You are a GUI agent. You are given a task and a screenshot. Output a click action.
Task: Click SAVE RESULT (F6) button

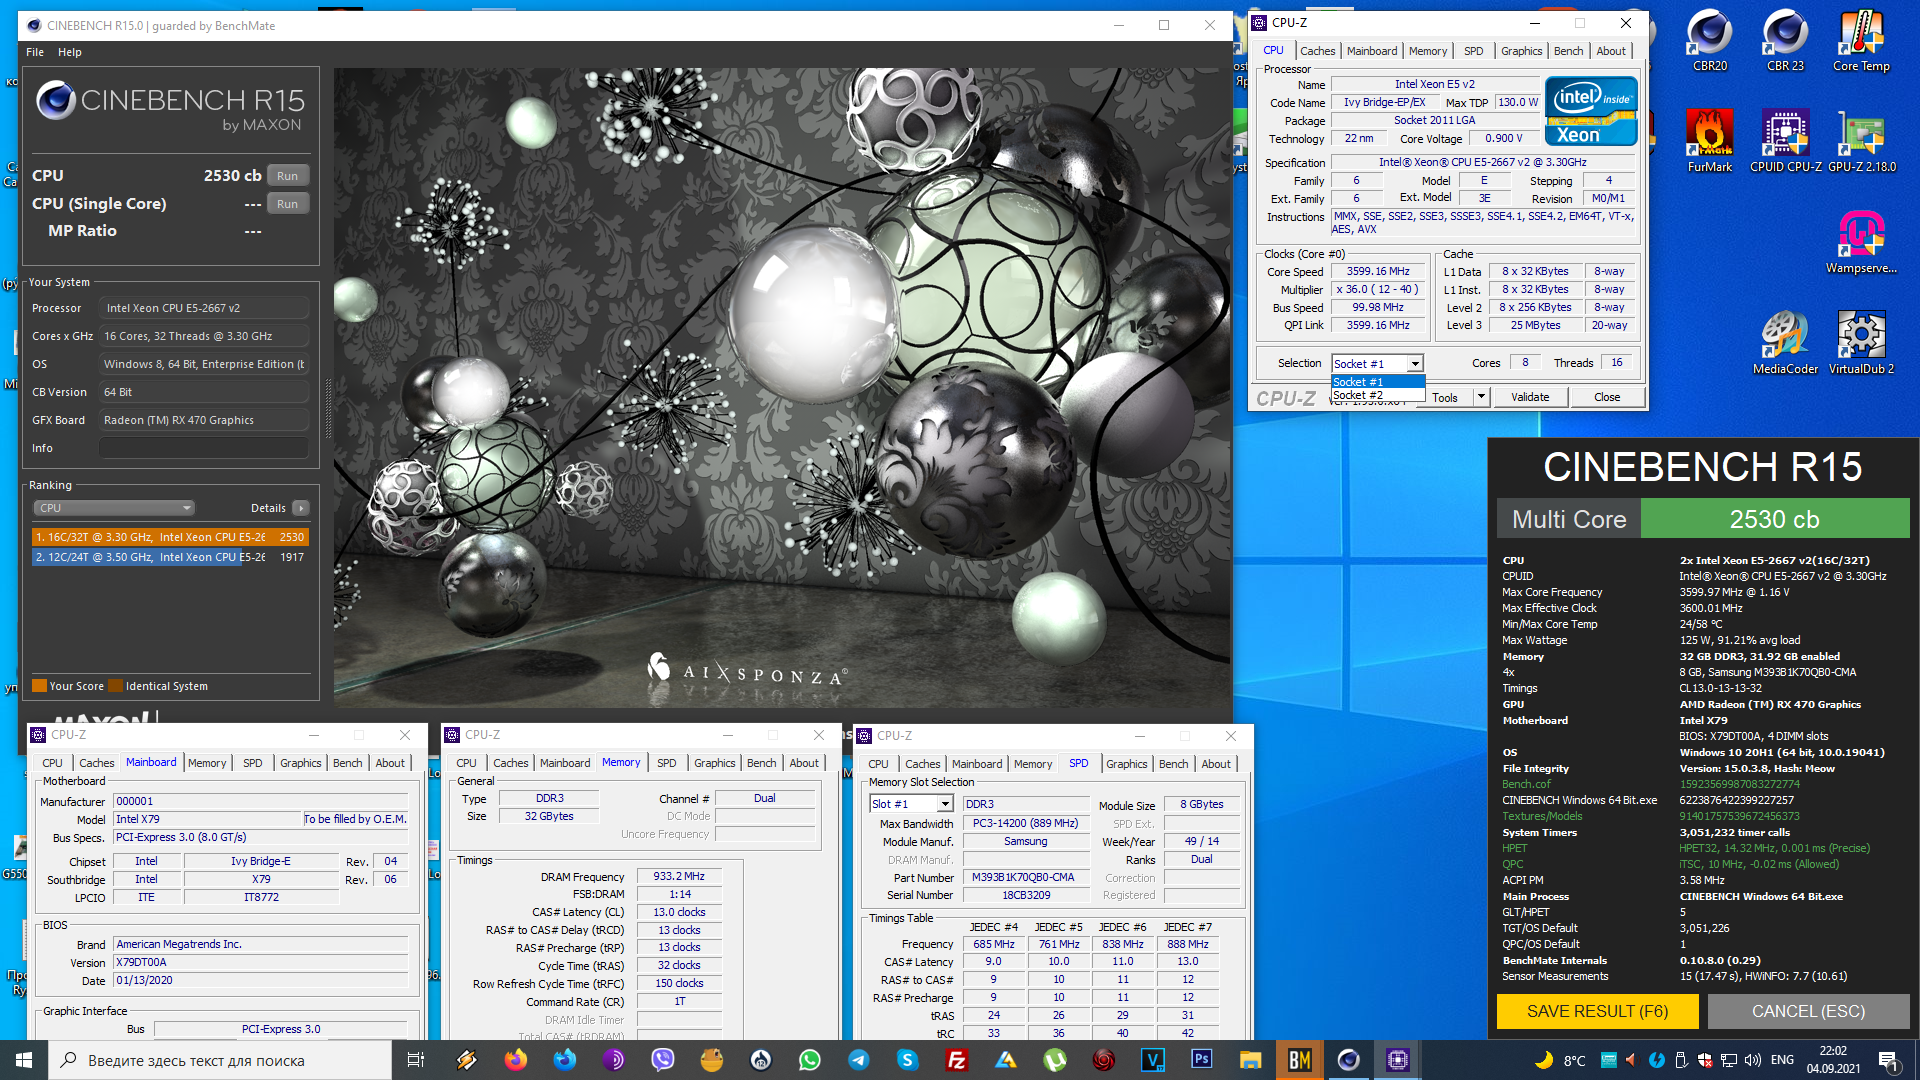tap(1597, 1011)
